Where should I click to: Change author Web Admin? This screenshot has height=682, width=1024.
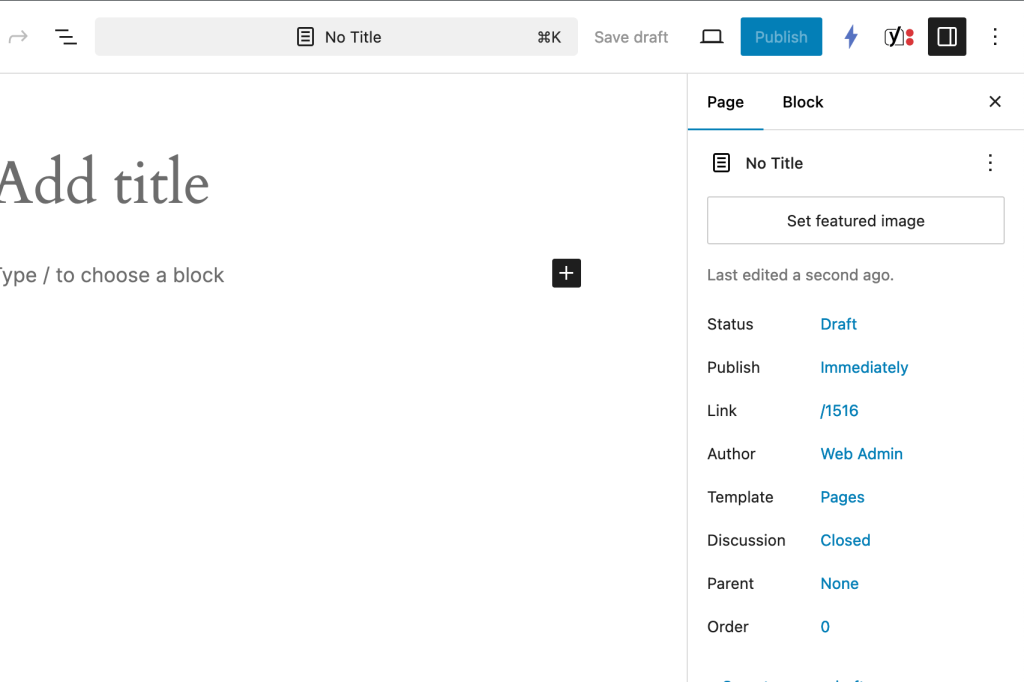[x=861, y=453]
